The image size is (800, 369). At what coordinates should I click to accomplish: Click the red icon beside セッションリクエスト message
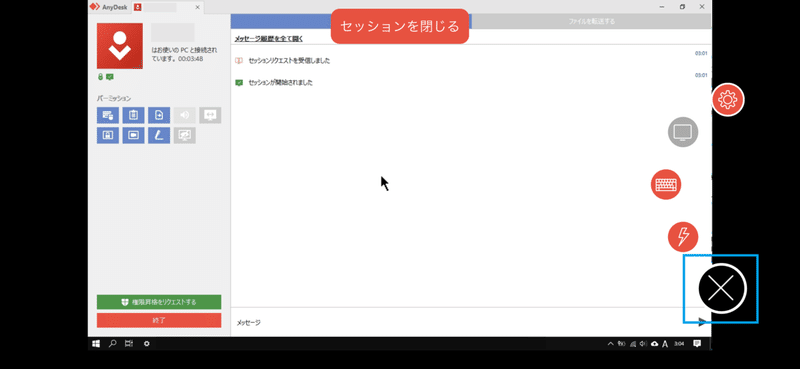pos(239,61)
